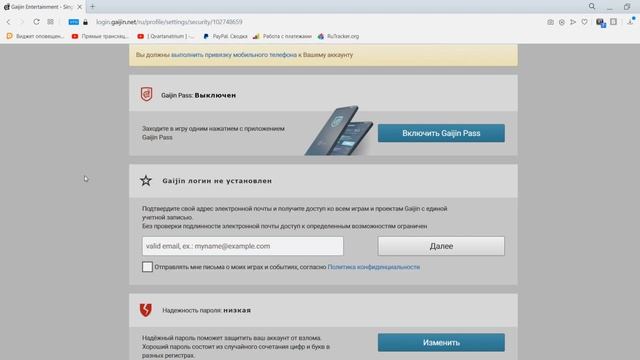Open the RuTracker.org bookmark

click(x=338, y=36)
